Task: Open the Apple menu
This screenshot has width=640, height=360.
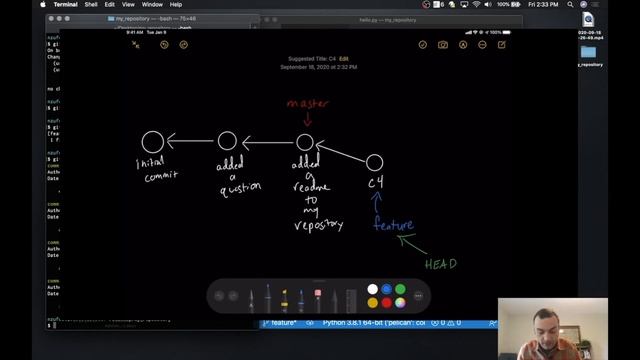Action: click(x=43, y=4)
